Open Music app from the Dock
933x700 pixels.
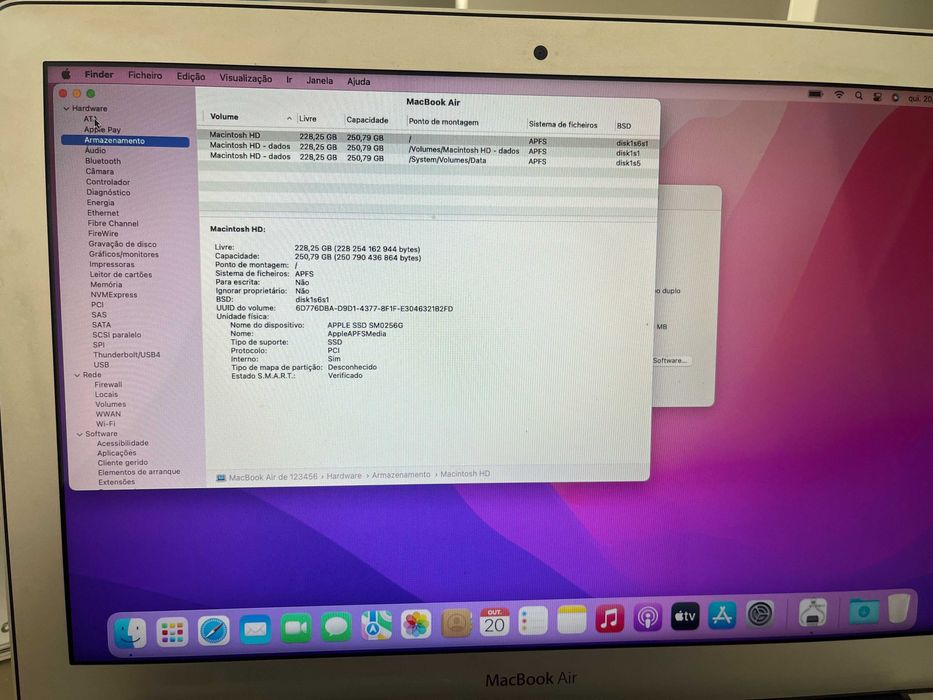pyautogui.click(x=609, y=618)
